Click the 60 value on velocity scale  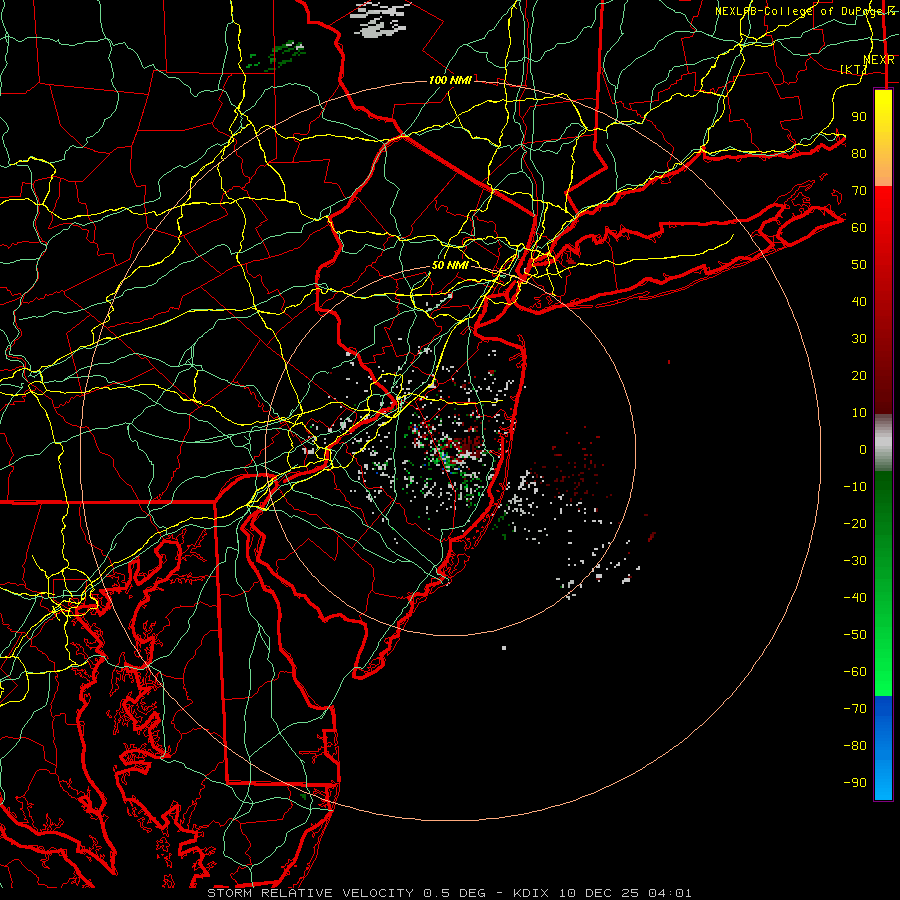point(859,227)
